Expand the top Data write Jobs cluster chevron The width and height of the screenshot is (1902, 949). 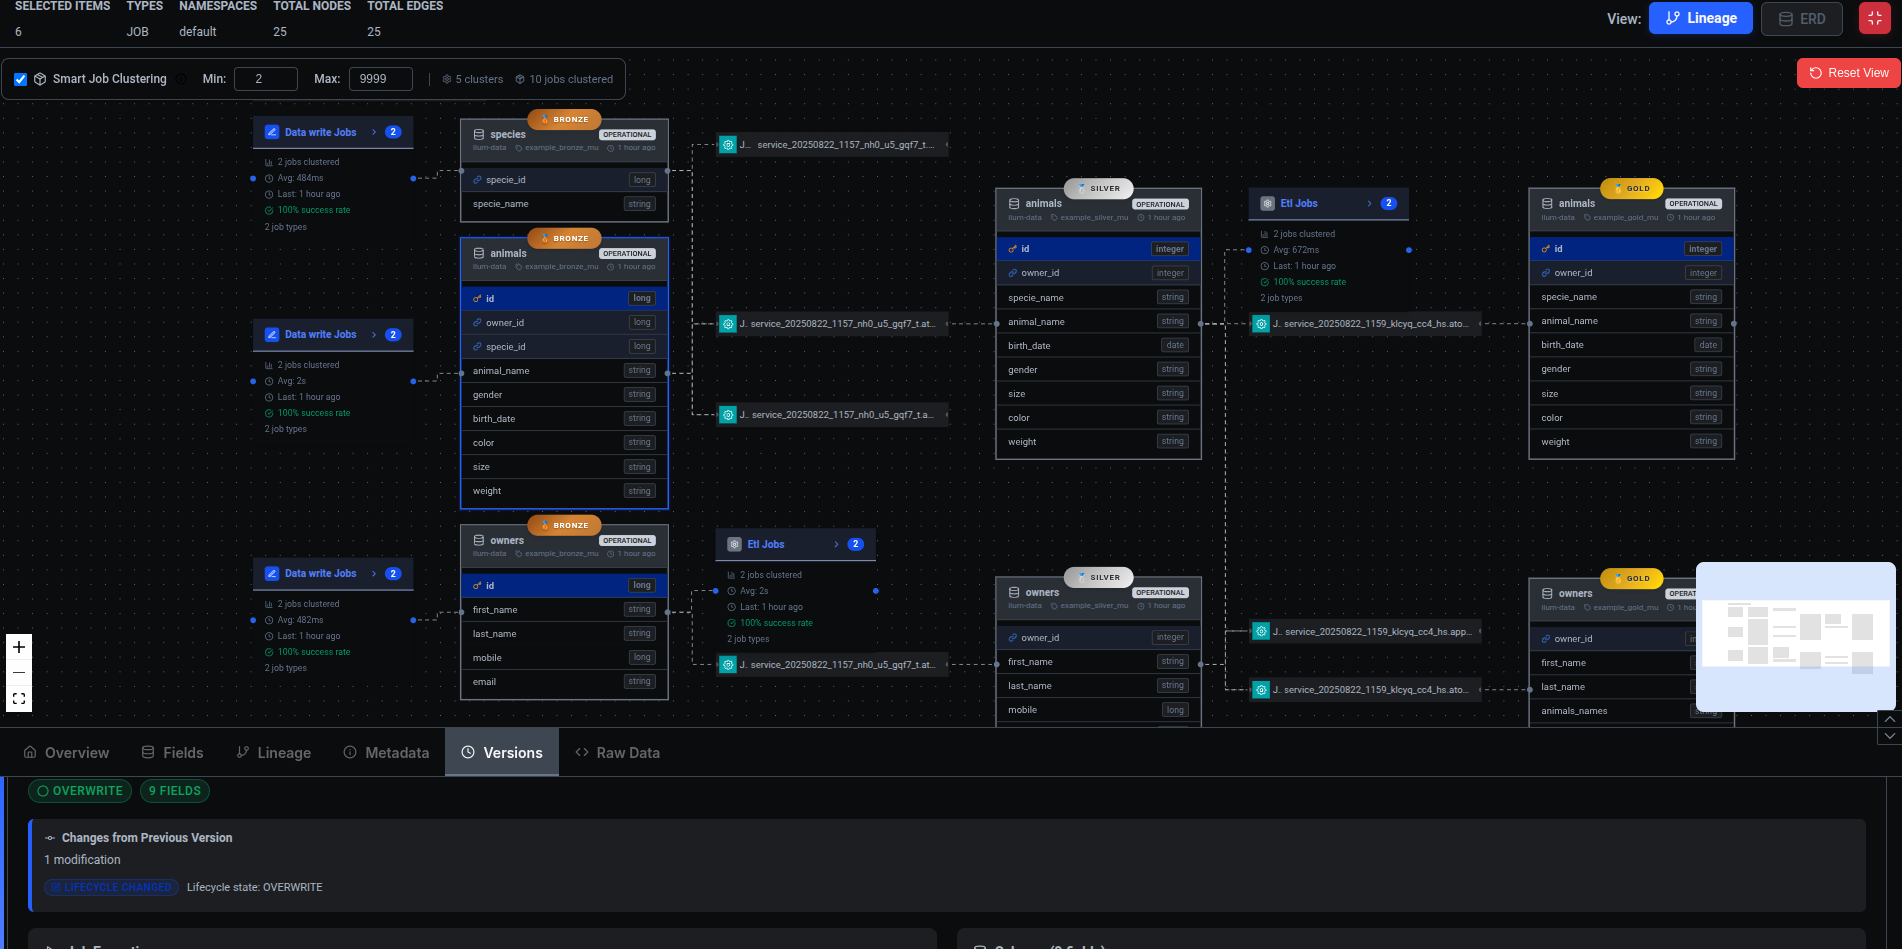click(374, 132)
